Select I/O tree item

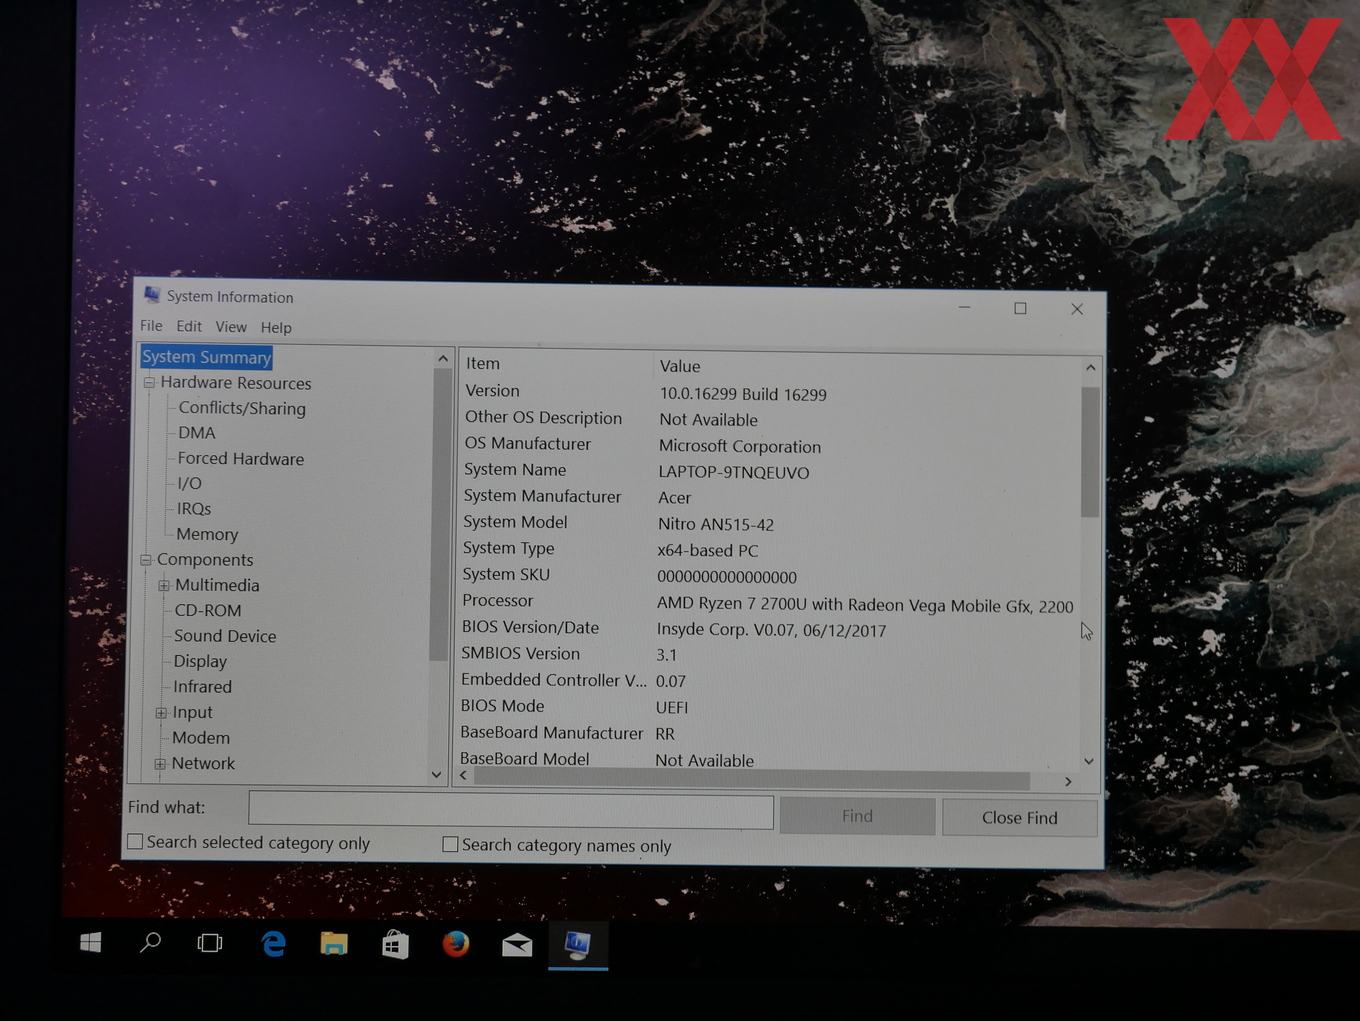click(x=189, y=483)
